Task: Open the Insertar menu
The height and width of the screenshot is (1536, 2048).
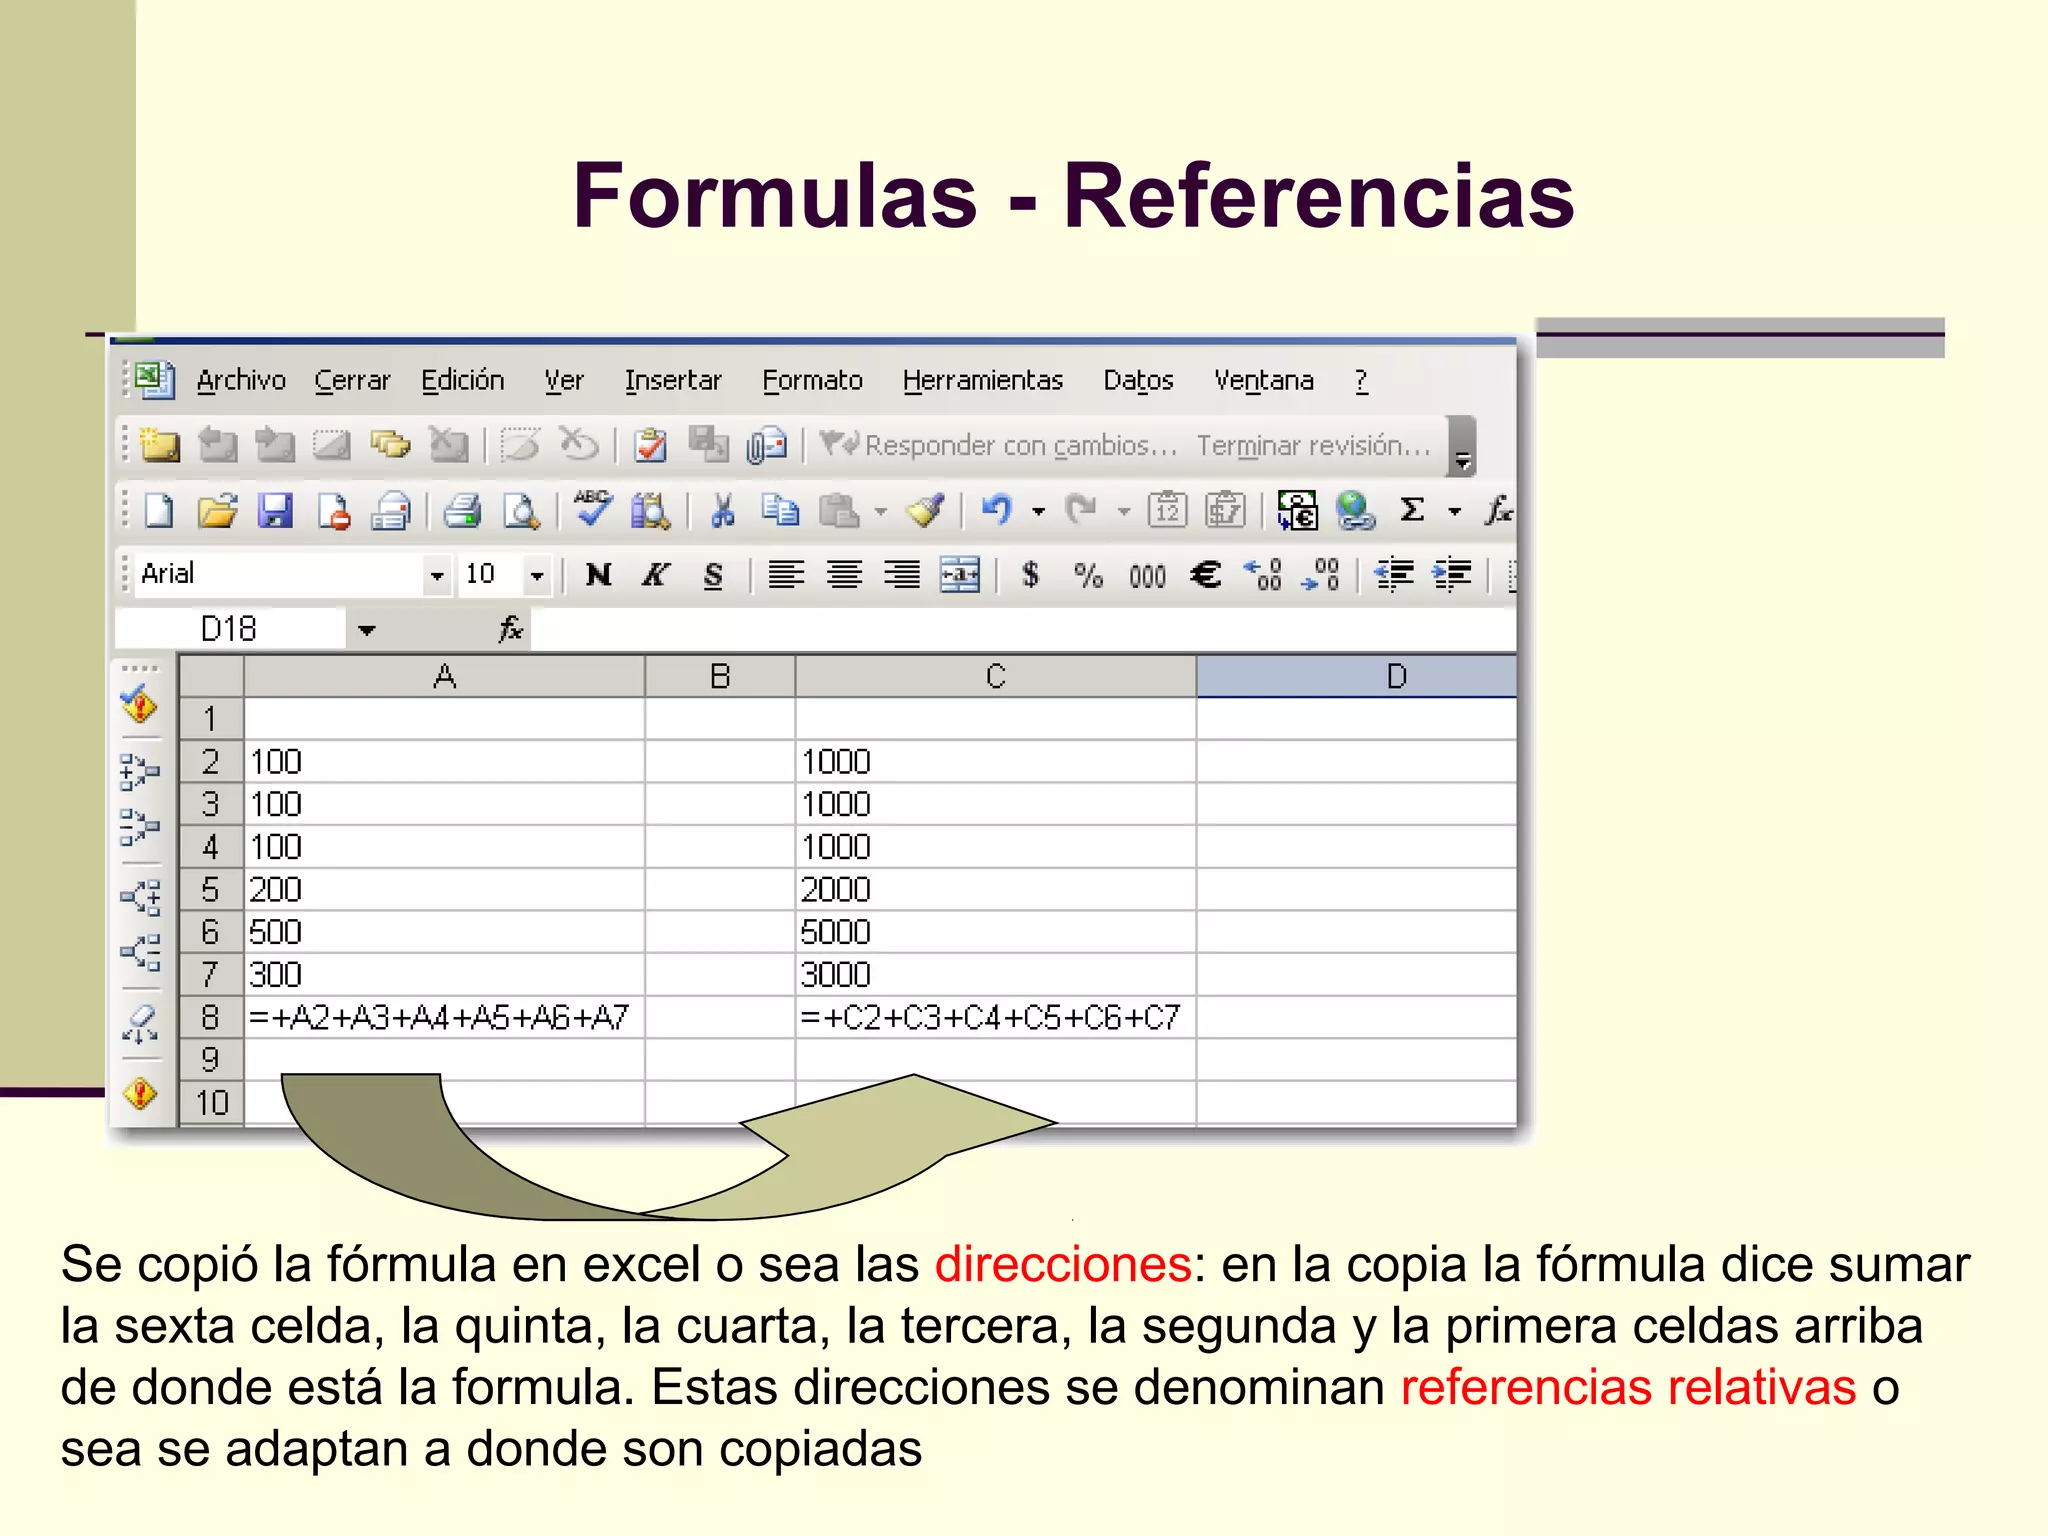Action: coord(672,381)
